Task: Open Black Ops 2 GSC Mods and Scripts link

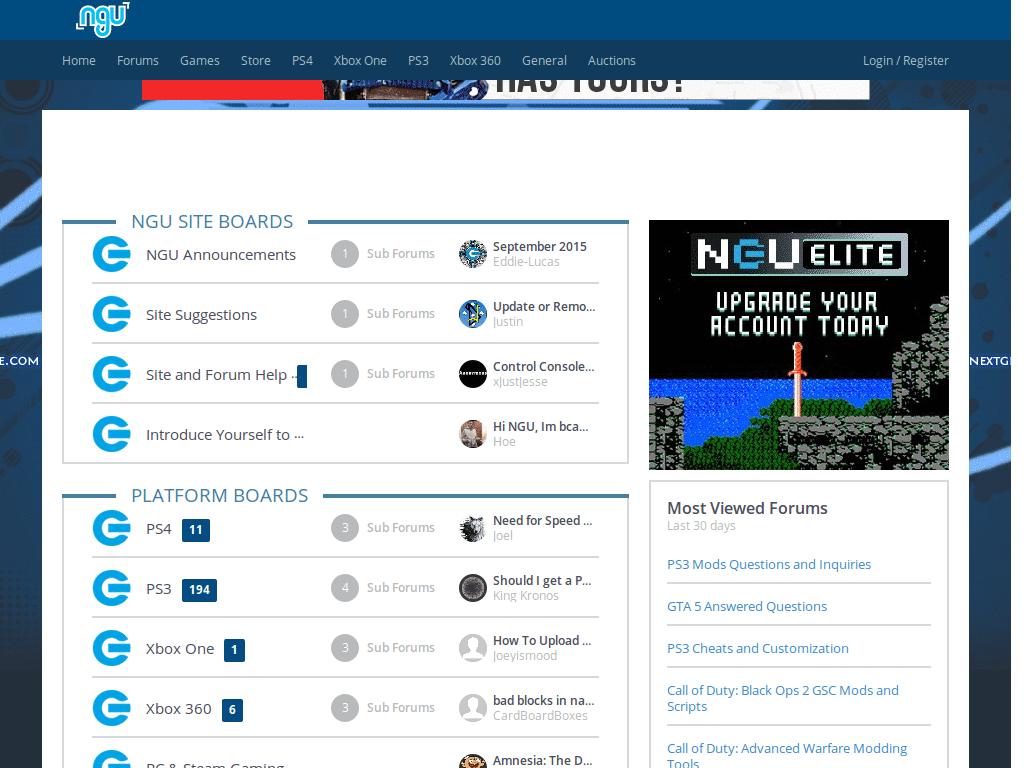Action: tap(782, 699)
